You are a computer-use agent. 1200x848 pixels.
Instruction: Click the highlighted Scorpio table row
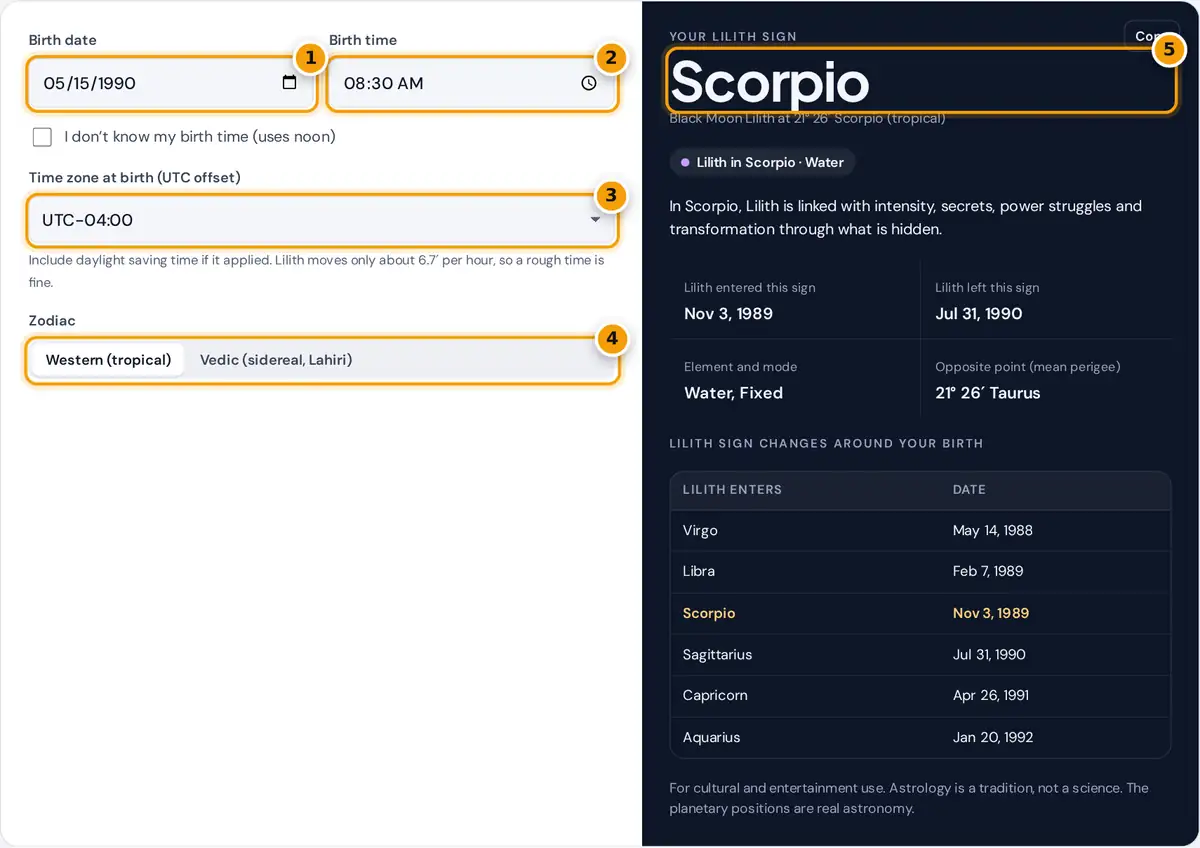coord(920,613)
